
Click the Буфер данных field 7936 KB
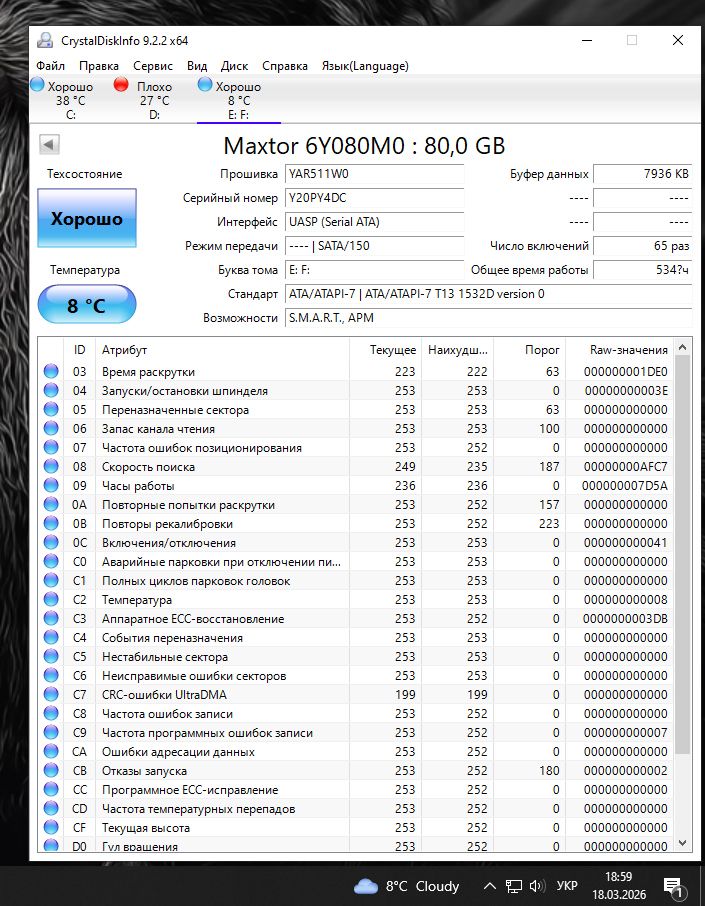(643, 174)
